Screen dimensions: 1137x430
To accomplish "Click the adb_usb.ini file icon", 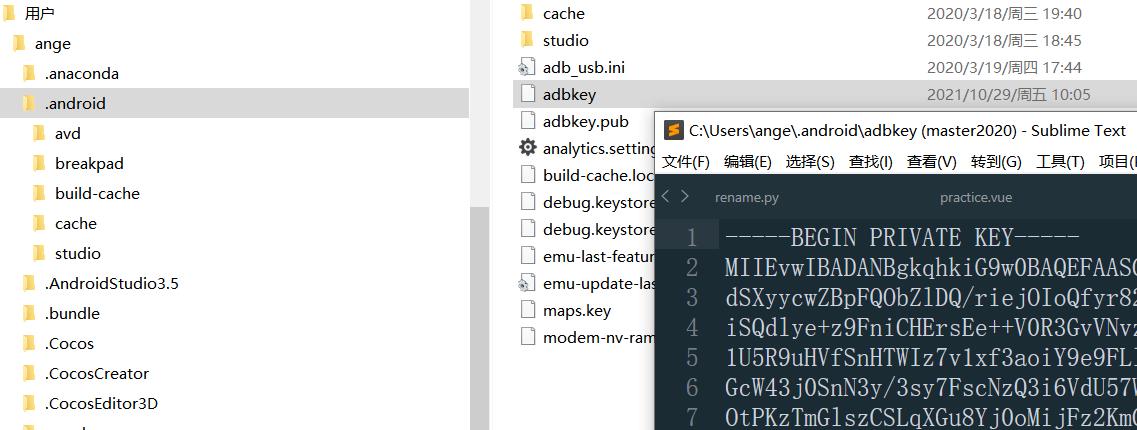I will 527,67.
